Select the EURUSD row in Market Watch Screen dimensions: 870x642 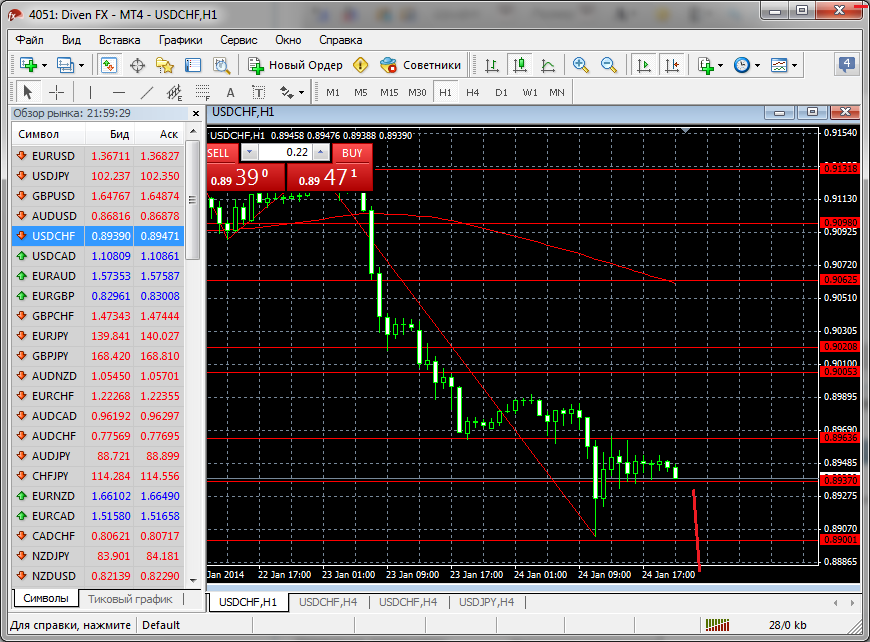(x=98, y=156)
